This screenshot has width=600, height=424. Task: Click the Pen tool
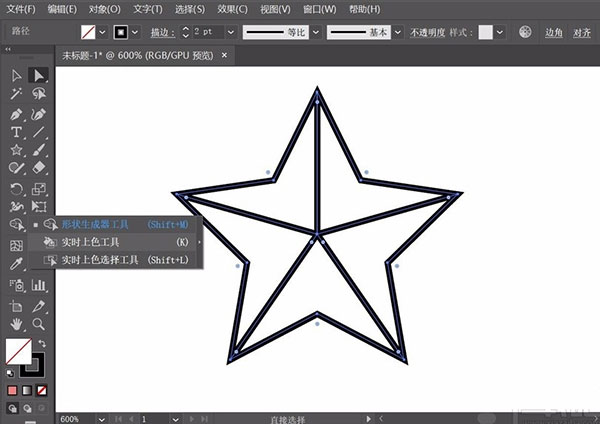[x=17, y=113]
